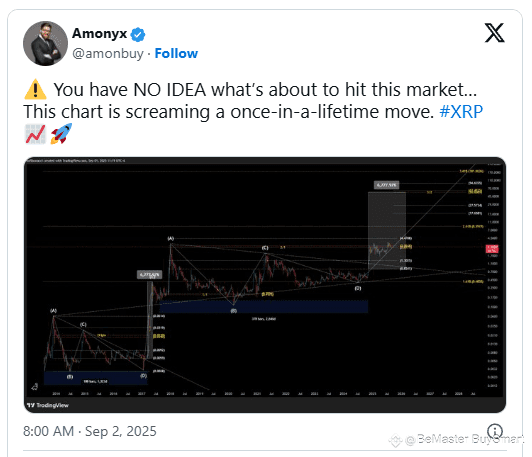Click the tweet info circle icon
This screenshot has height=457, width=532.
click(495, 431)
